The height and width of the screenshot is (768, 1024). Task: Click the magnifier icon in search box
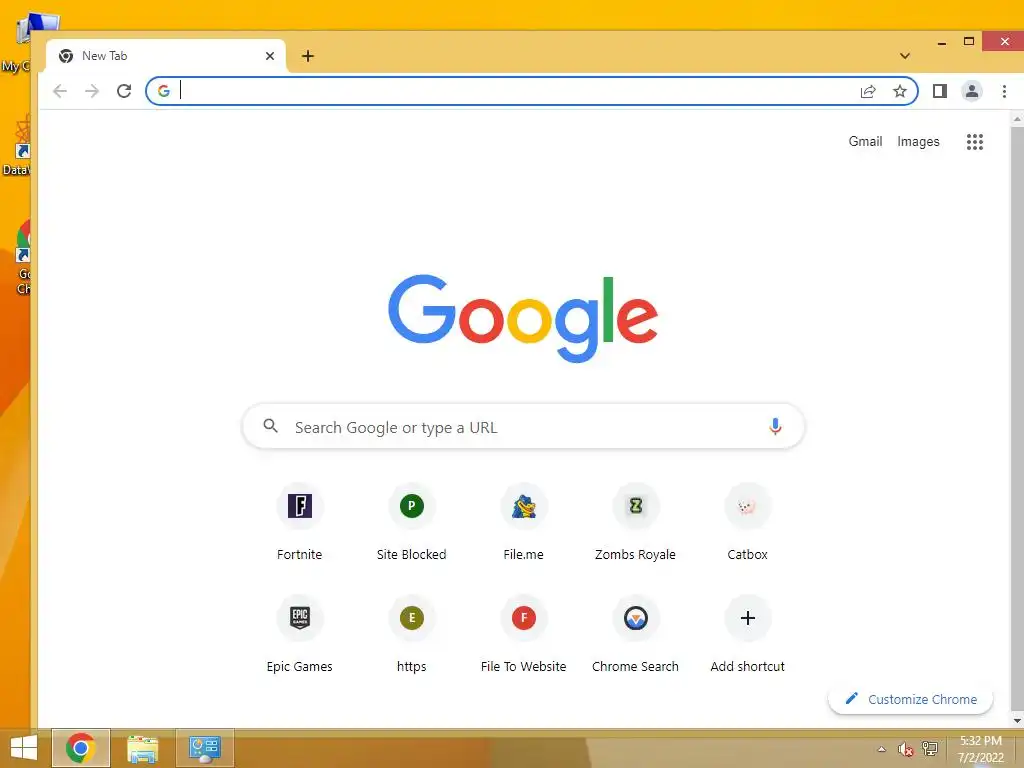click(x=270, y=426)
